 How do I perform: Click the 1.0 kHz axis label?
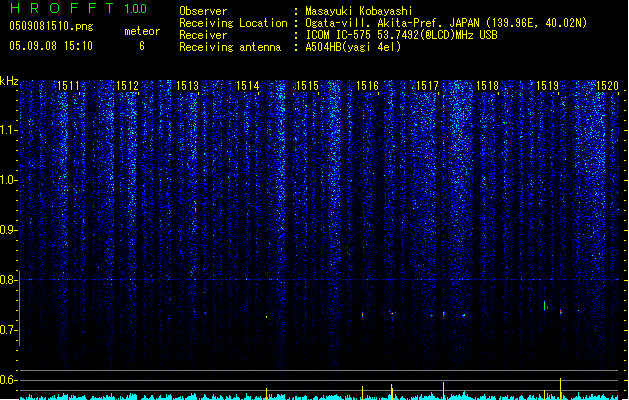tap(8, 180)
